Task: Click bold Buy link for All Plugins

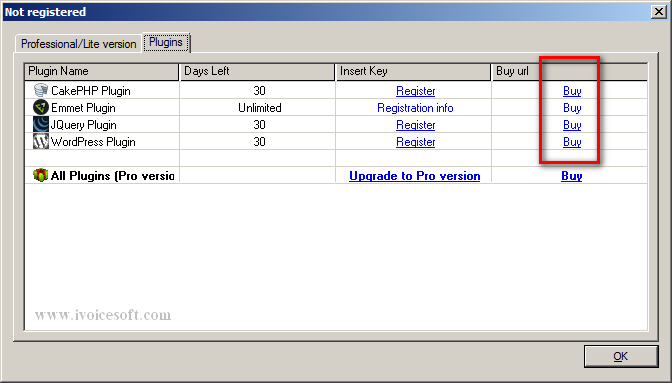Action: click(x=572, y=176)
